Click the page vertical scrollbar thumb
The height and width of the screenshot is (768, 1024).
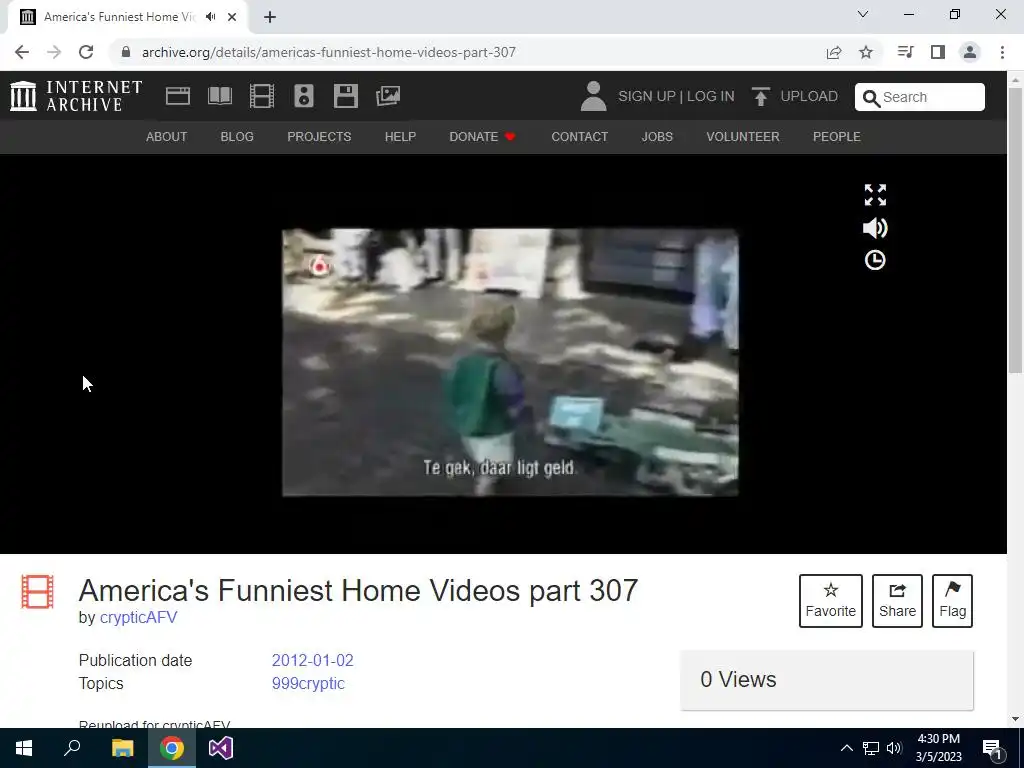click(1016, 230)
